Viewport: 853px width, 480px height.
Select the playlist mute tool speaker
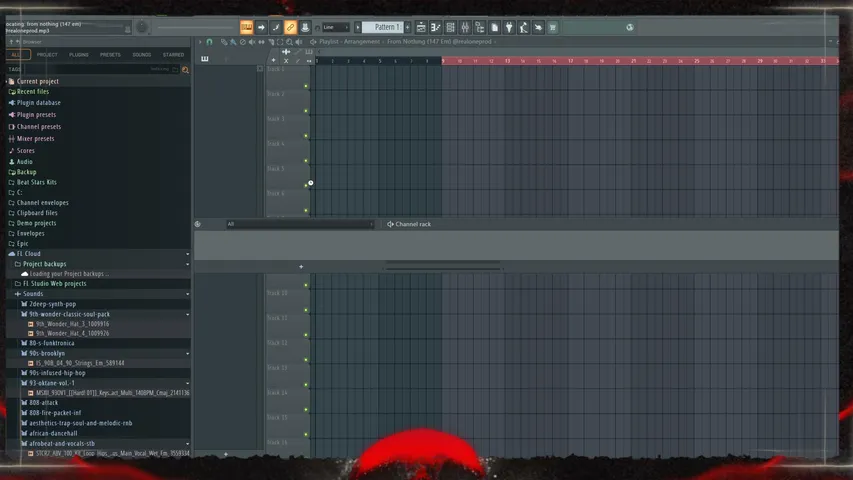click(252, 42)
